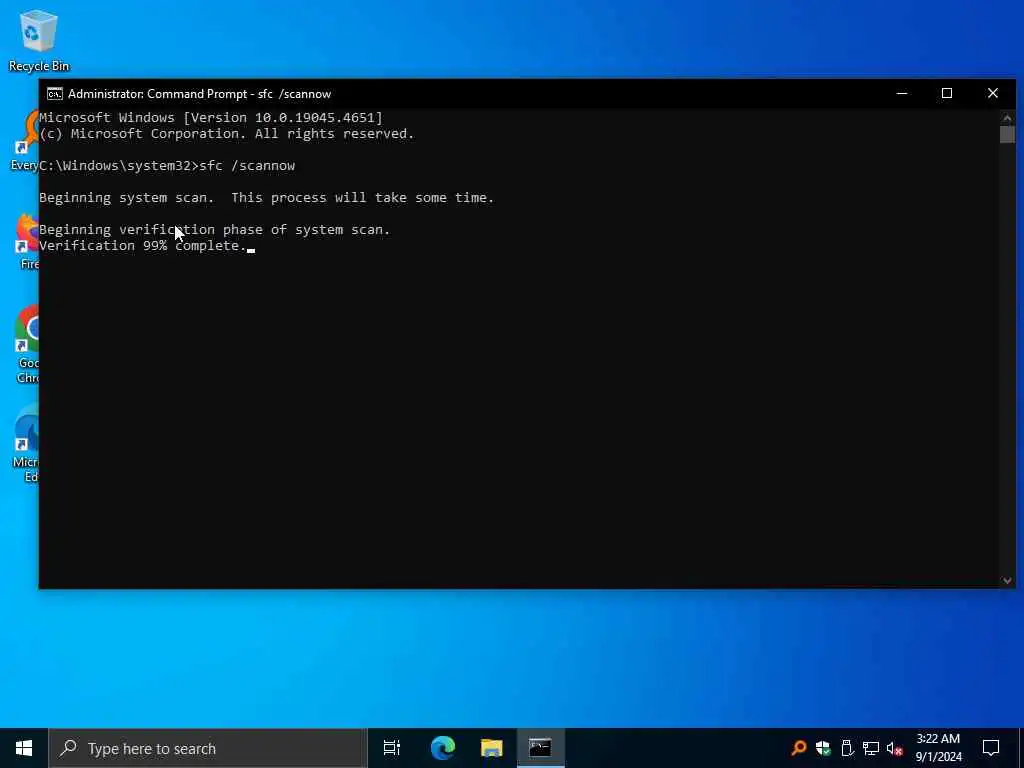Click the '(c) Microsoft Corporation' line
Viewport: 1024px width, 768px height.
226,134
